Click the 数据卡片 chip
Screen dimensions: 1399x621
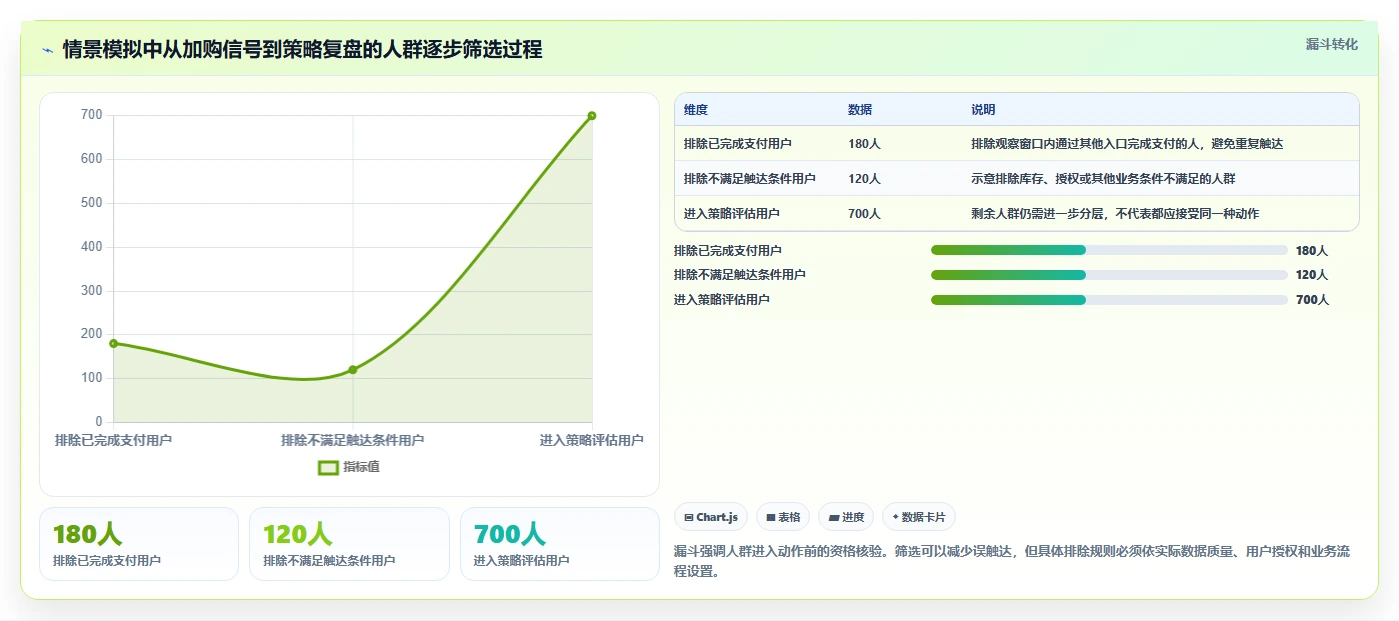coord(918,517)
